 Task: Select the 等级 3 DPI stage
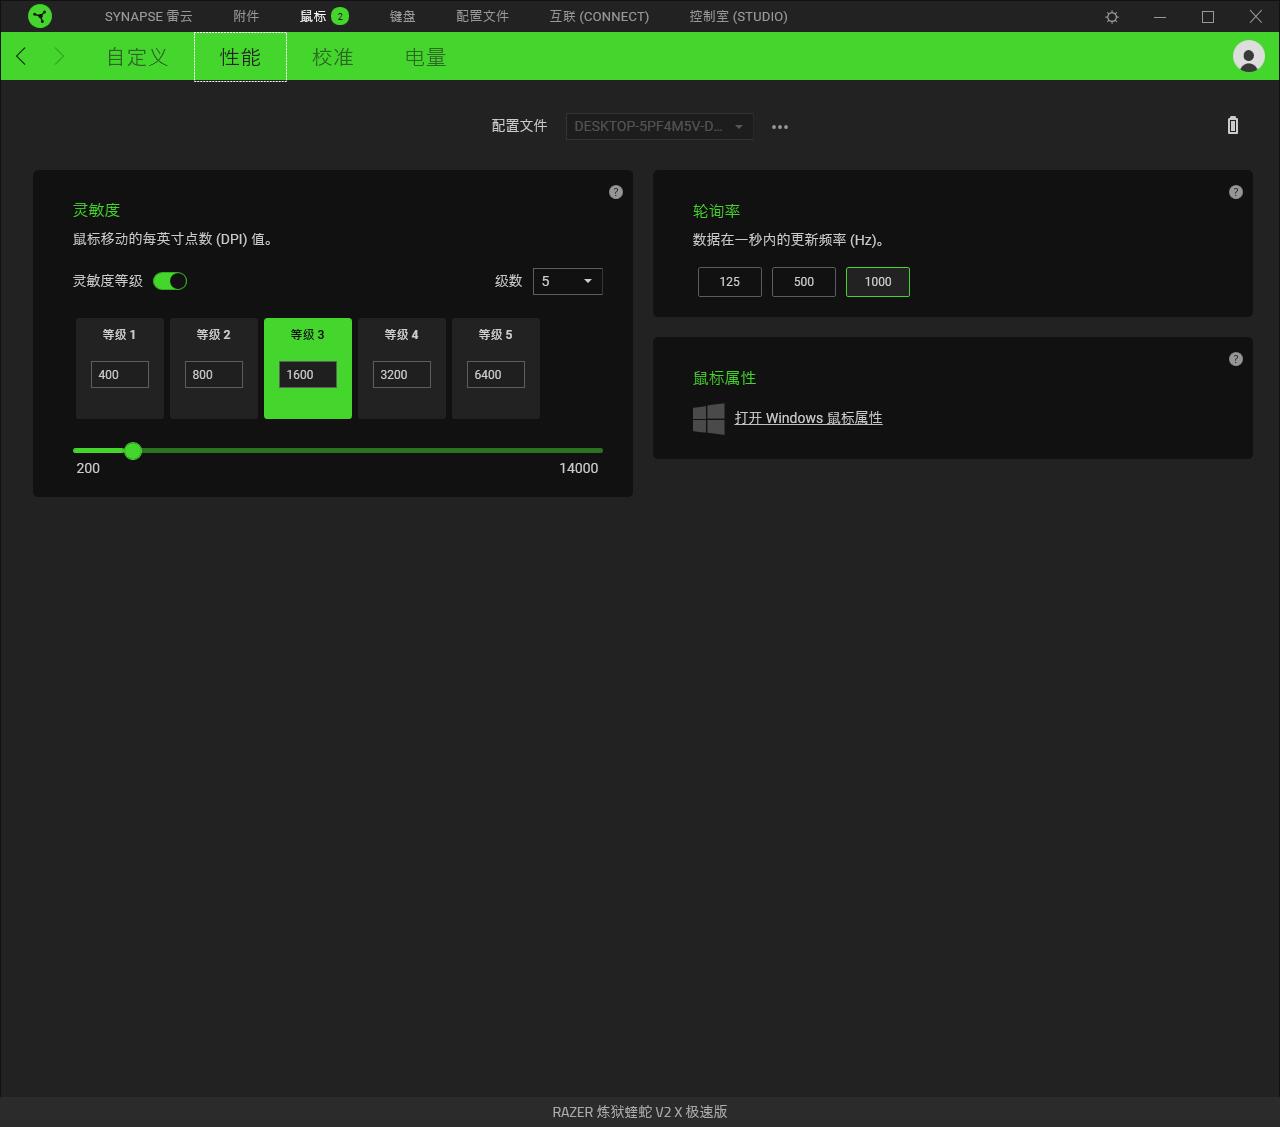[308, 368]
